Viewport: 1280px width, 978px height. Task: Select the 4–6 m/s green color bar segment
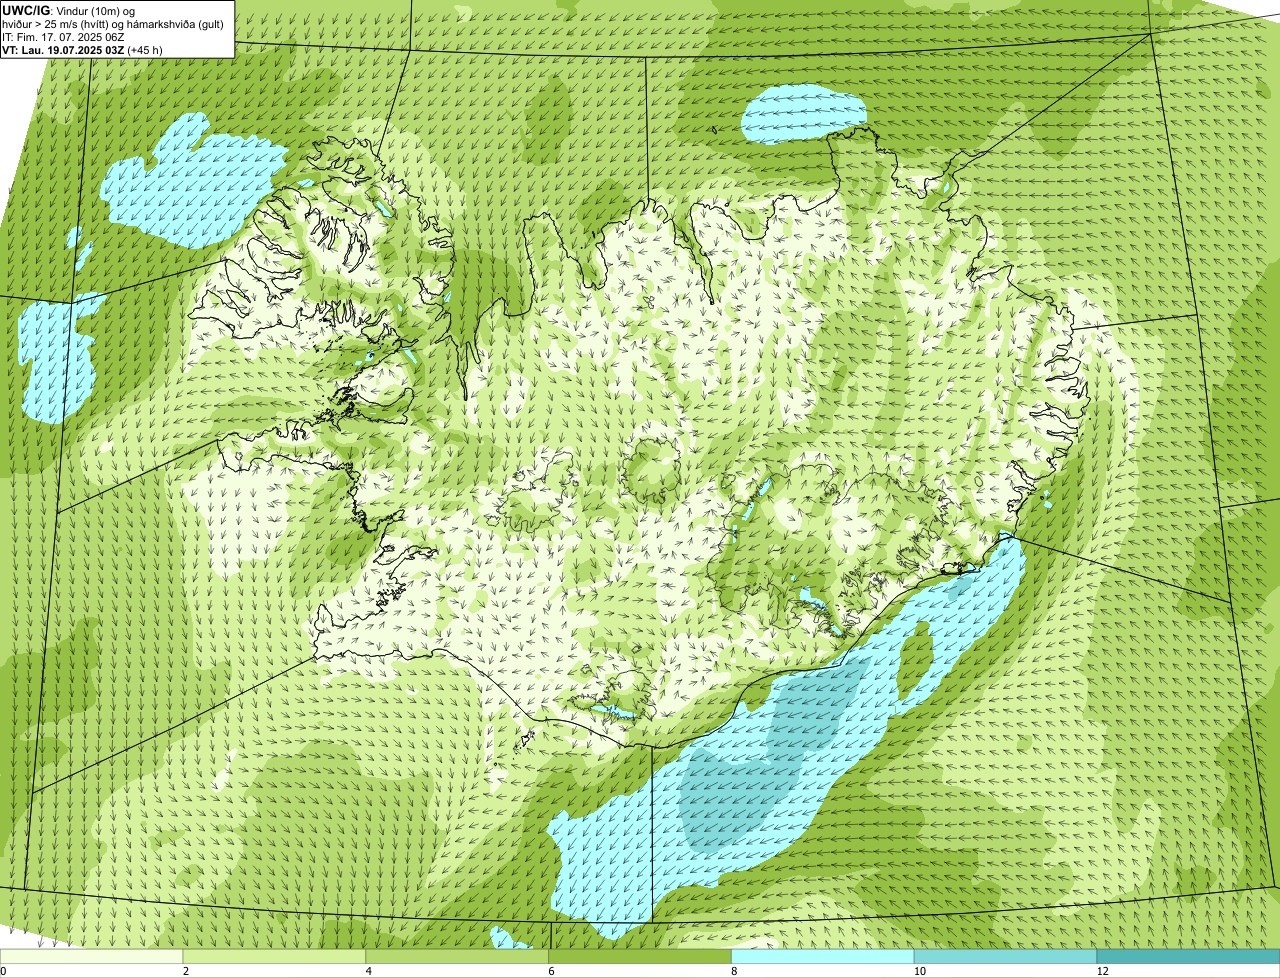click(x=457, y=956)
